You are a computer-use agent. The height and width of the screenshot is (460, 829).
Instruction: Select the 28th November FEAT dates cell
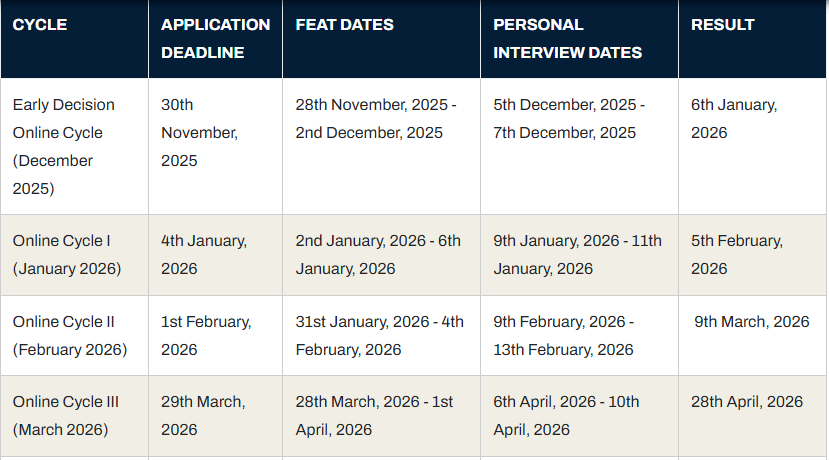tap(376, 118)
